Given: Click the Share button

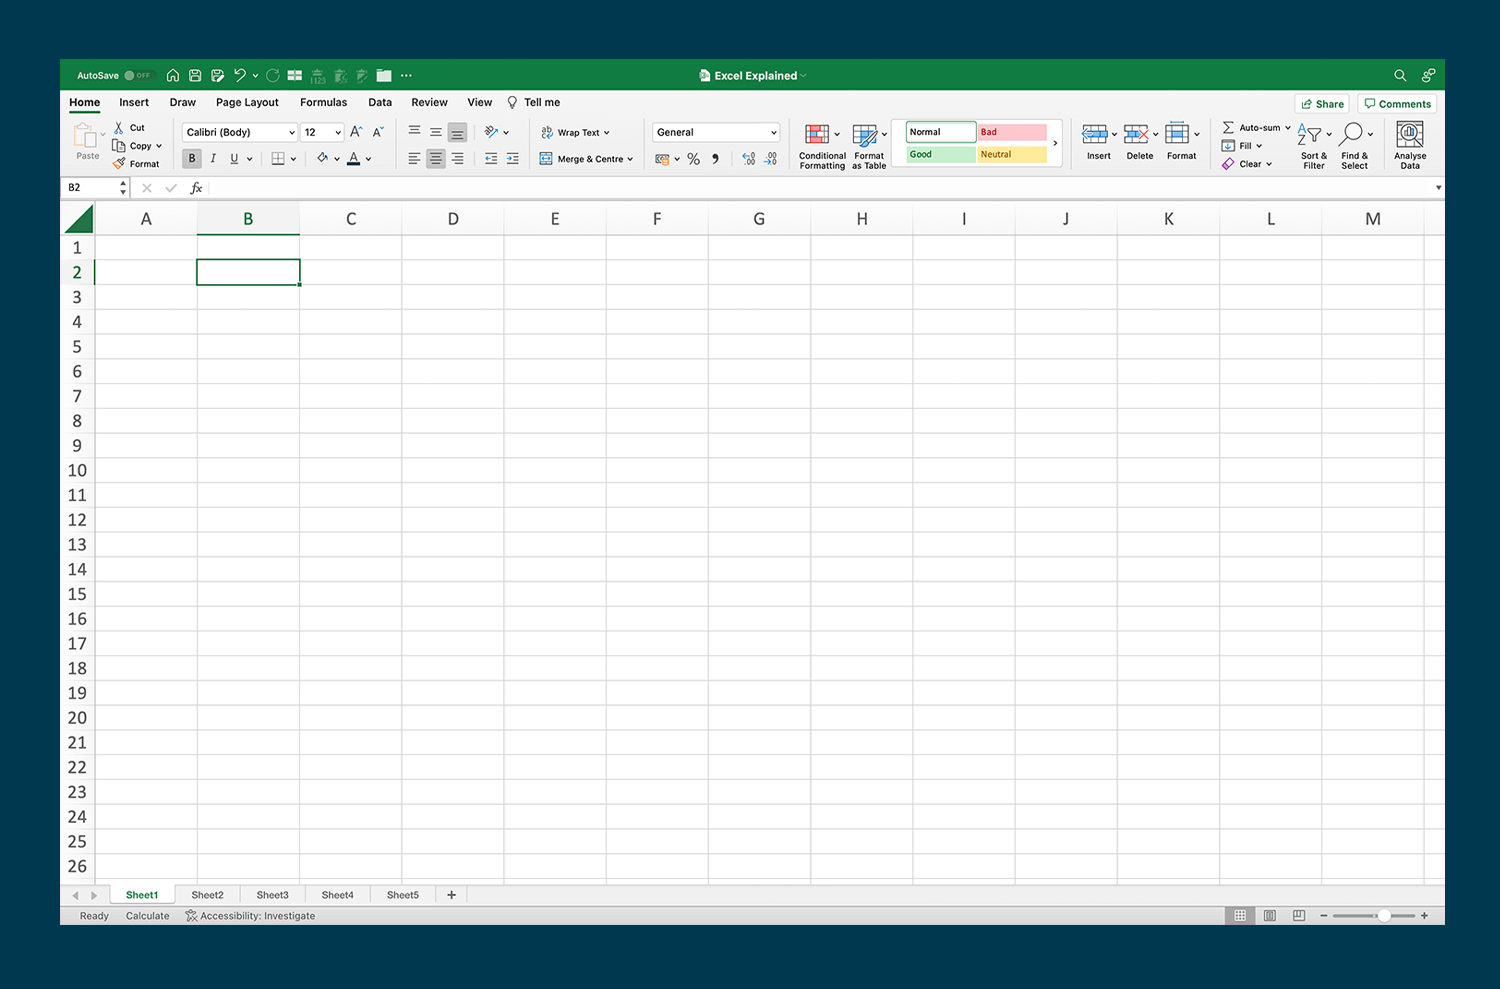Looking at the screenshot, I should pyautogui.click(x=1322, y=103).
